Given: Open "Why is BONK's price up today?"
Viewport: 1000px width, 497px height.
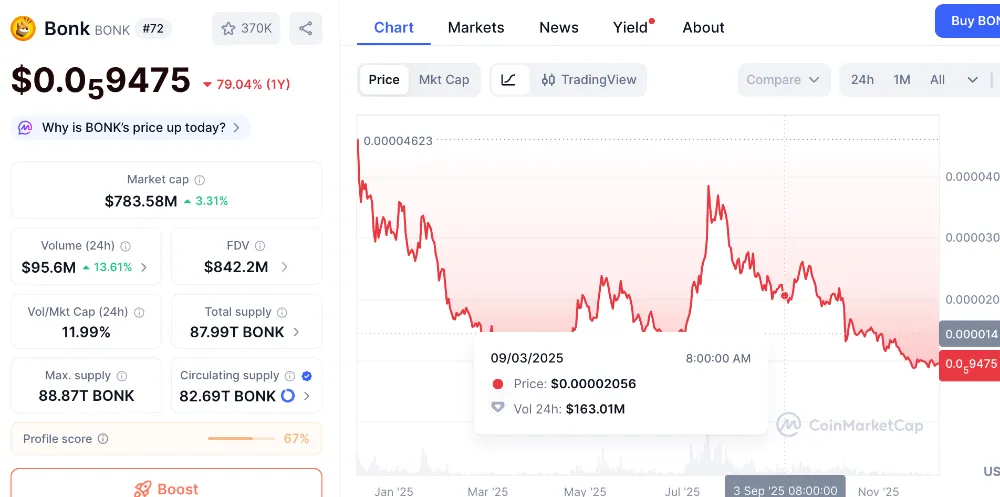Looking at the screenshot, I should coord(131,128).
